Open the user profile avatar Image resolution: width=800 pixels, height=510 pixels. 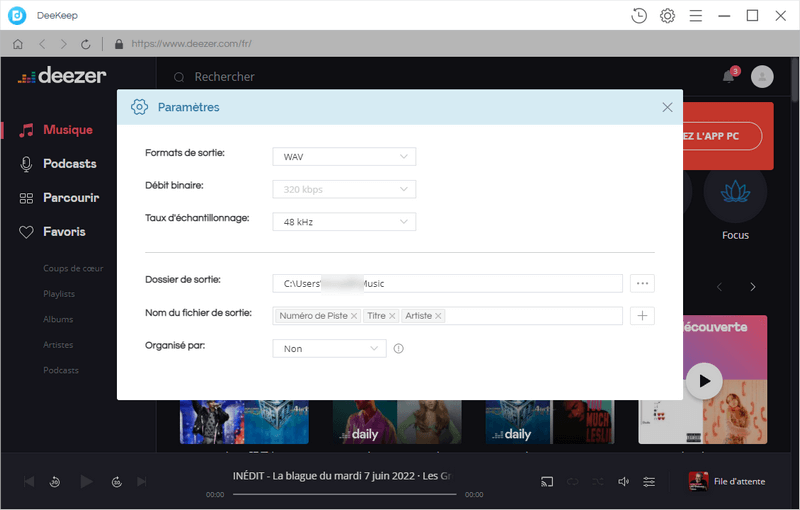point(762,76)
